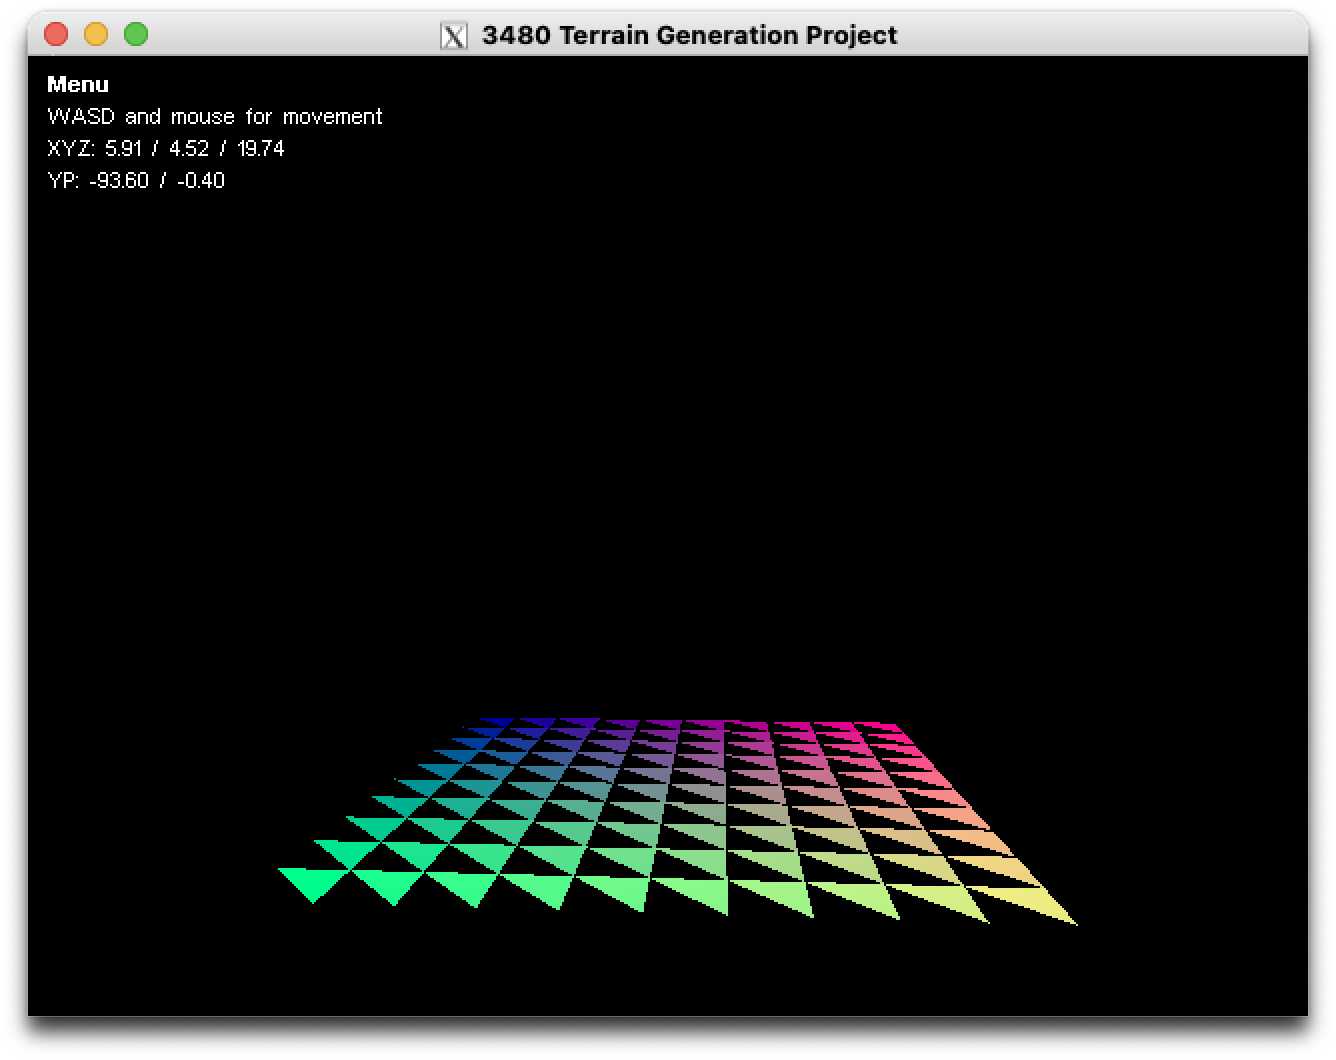Select the YP yaw and pitch readout
Screen dimensions: 1336x1060
pos(136,181)
